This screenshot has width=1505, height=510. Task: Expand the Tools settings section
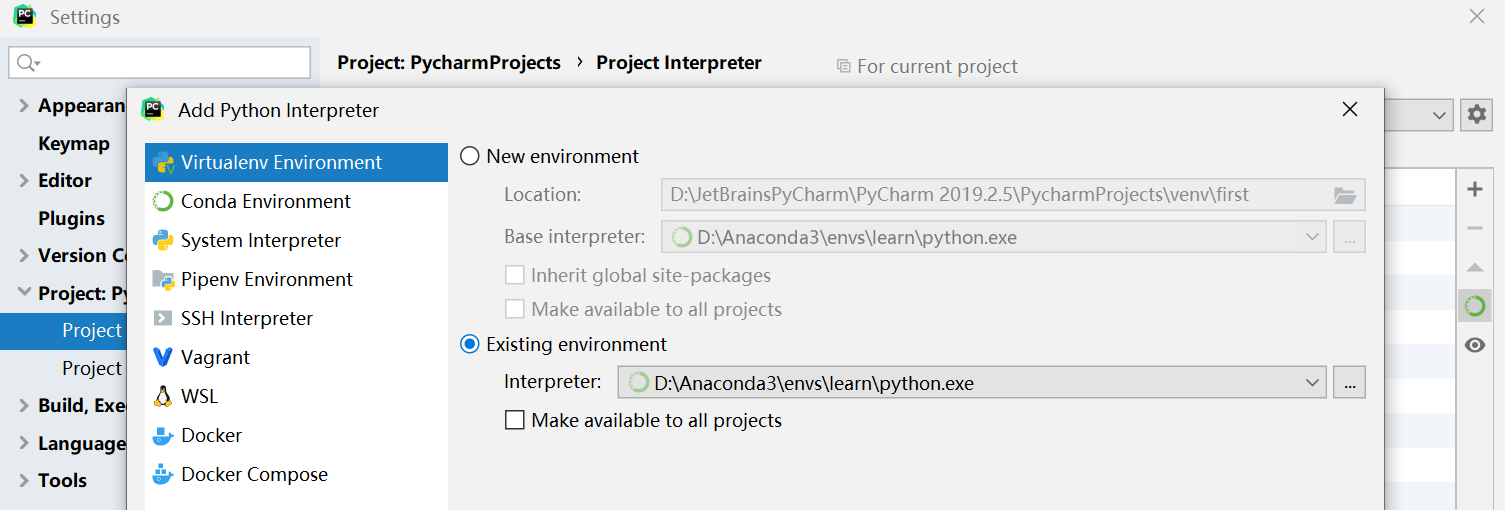24,481
